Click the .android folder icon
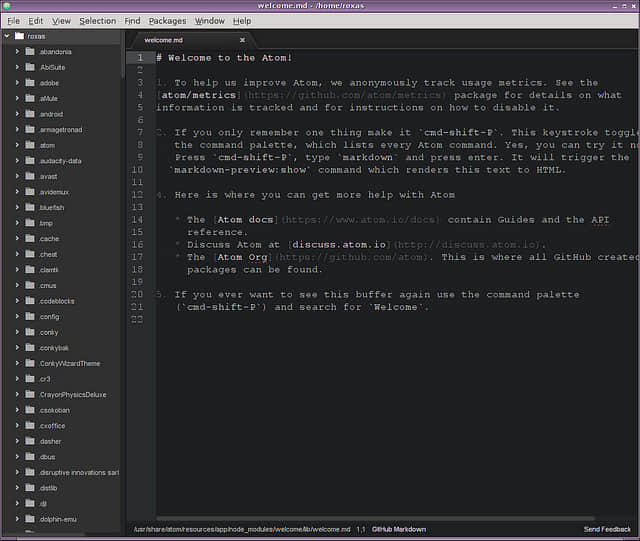This screenshot has width=640, height=541. (x=30, y=114)
